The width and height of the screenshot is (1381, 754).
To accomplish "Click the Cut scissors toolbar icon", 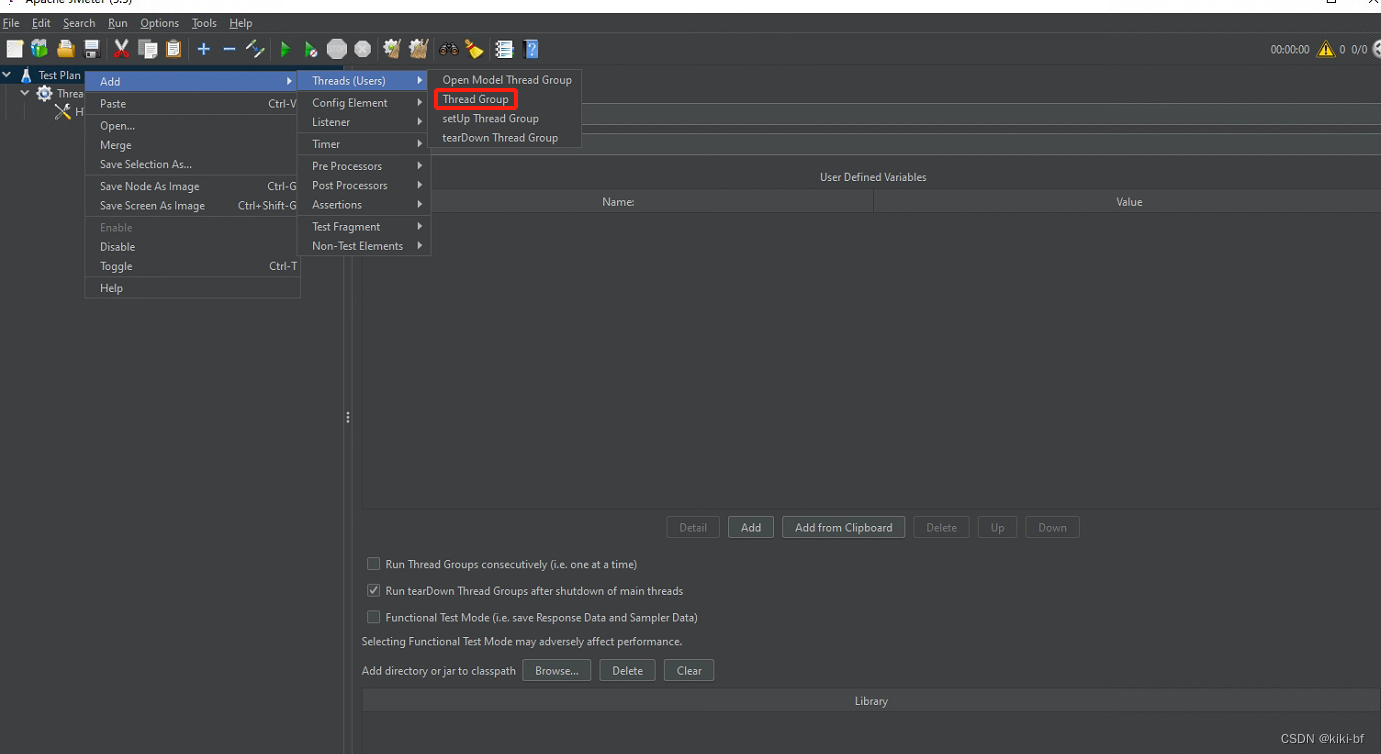I will tap(122, 49).
